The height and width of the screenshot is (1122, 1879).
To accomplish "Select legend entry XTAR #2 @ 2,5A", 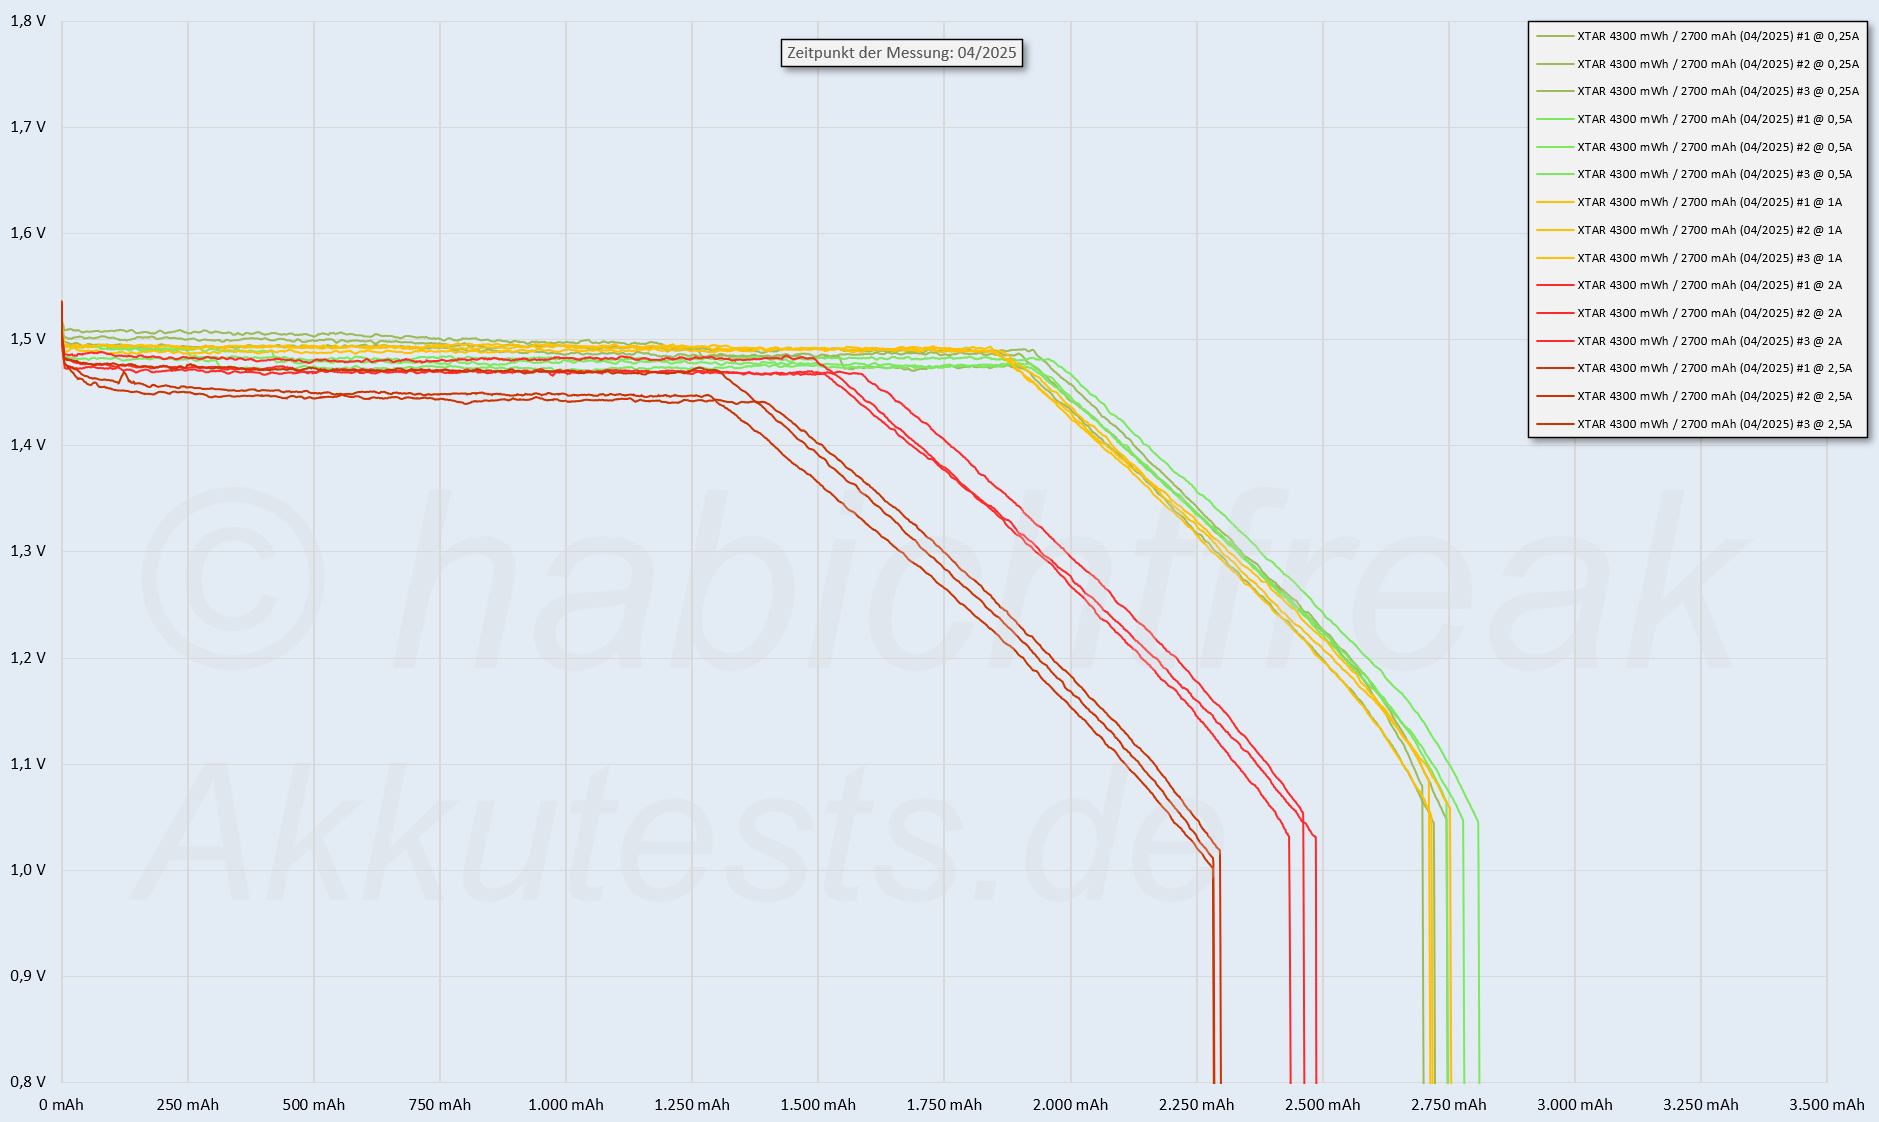I will (1694, 396).
